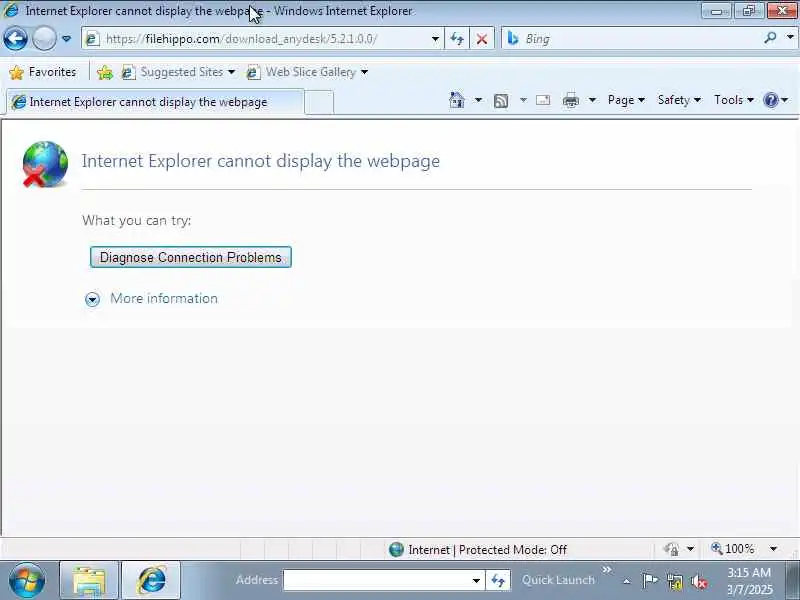Open a new blank tab
Screen dimensions: 800x600
(x=319, y=102)
